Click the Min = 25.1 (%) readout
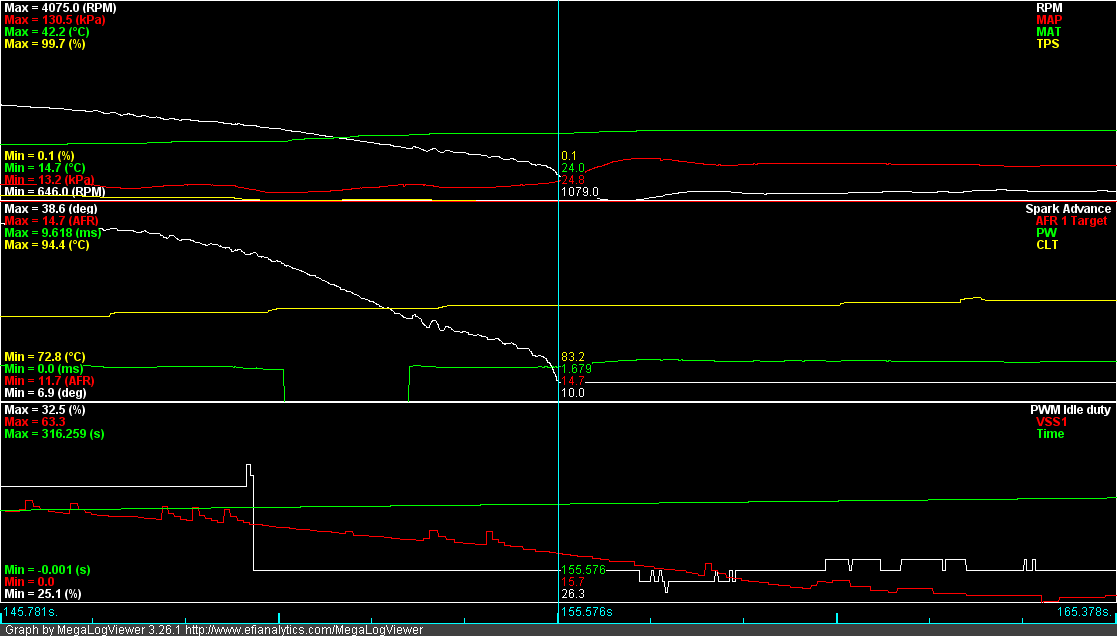Image resolution: width=1117 pixels, height=636 pixels. 43,594
